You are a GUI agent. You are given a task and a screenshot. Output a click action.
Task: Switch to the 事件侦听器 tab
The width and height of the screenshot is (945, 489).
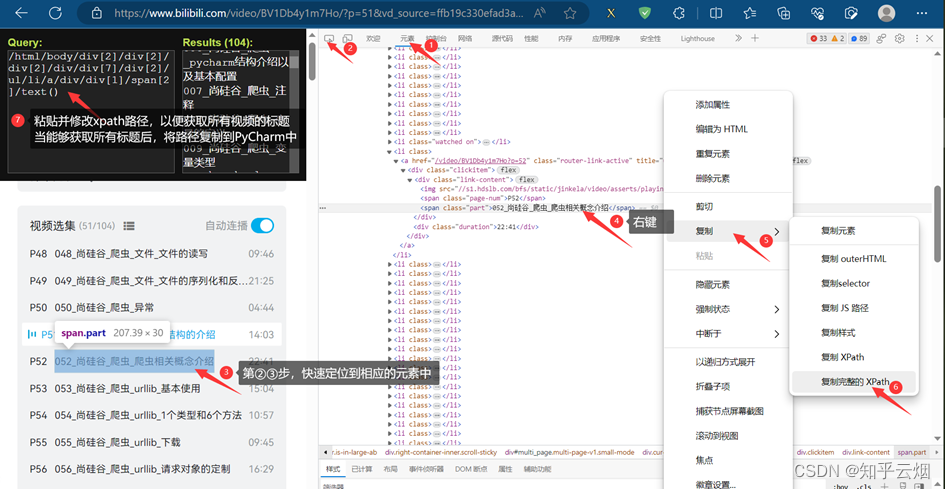pos(426,469)
